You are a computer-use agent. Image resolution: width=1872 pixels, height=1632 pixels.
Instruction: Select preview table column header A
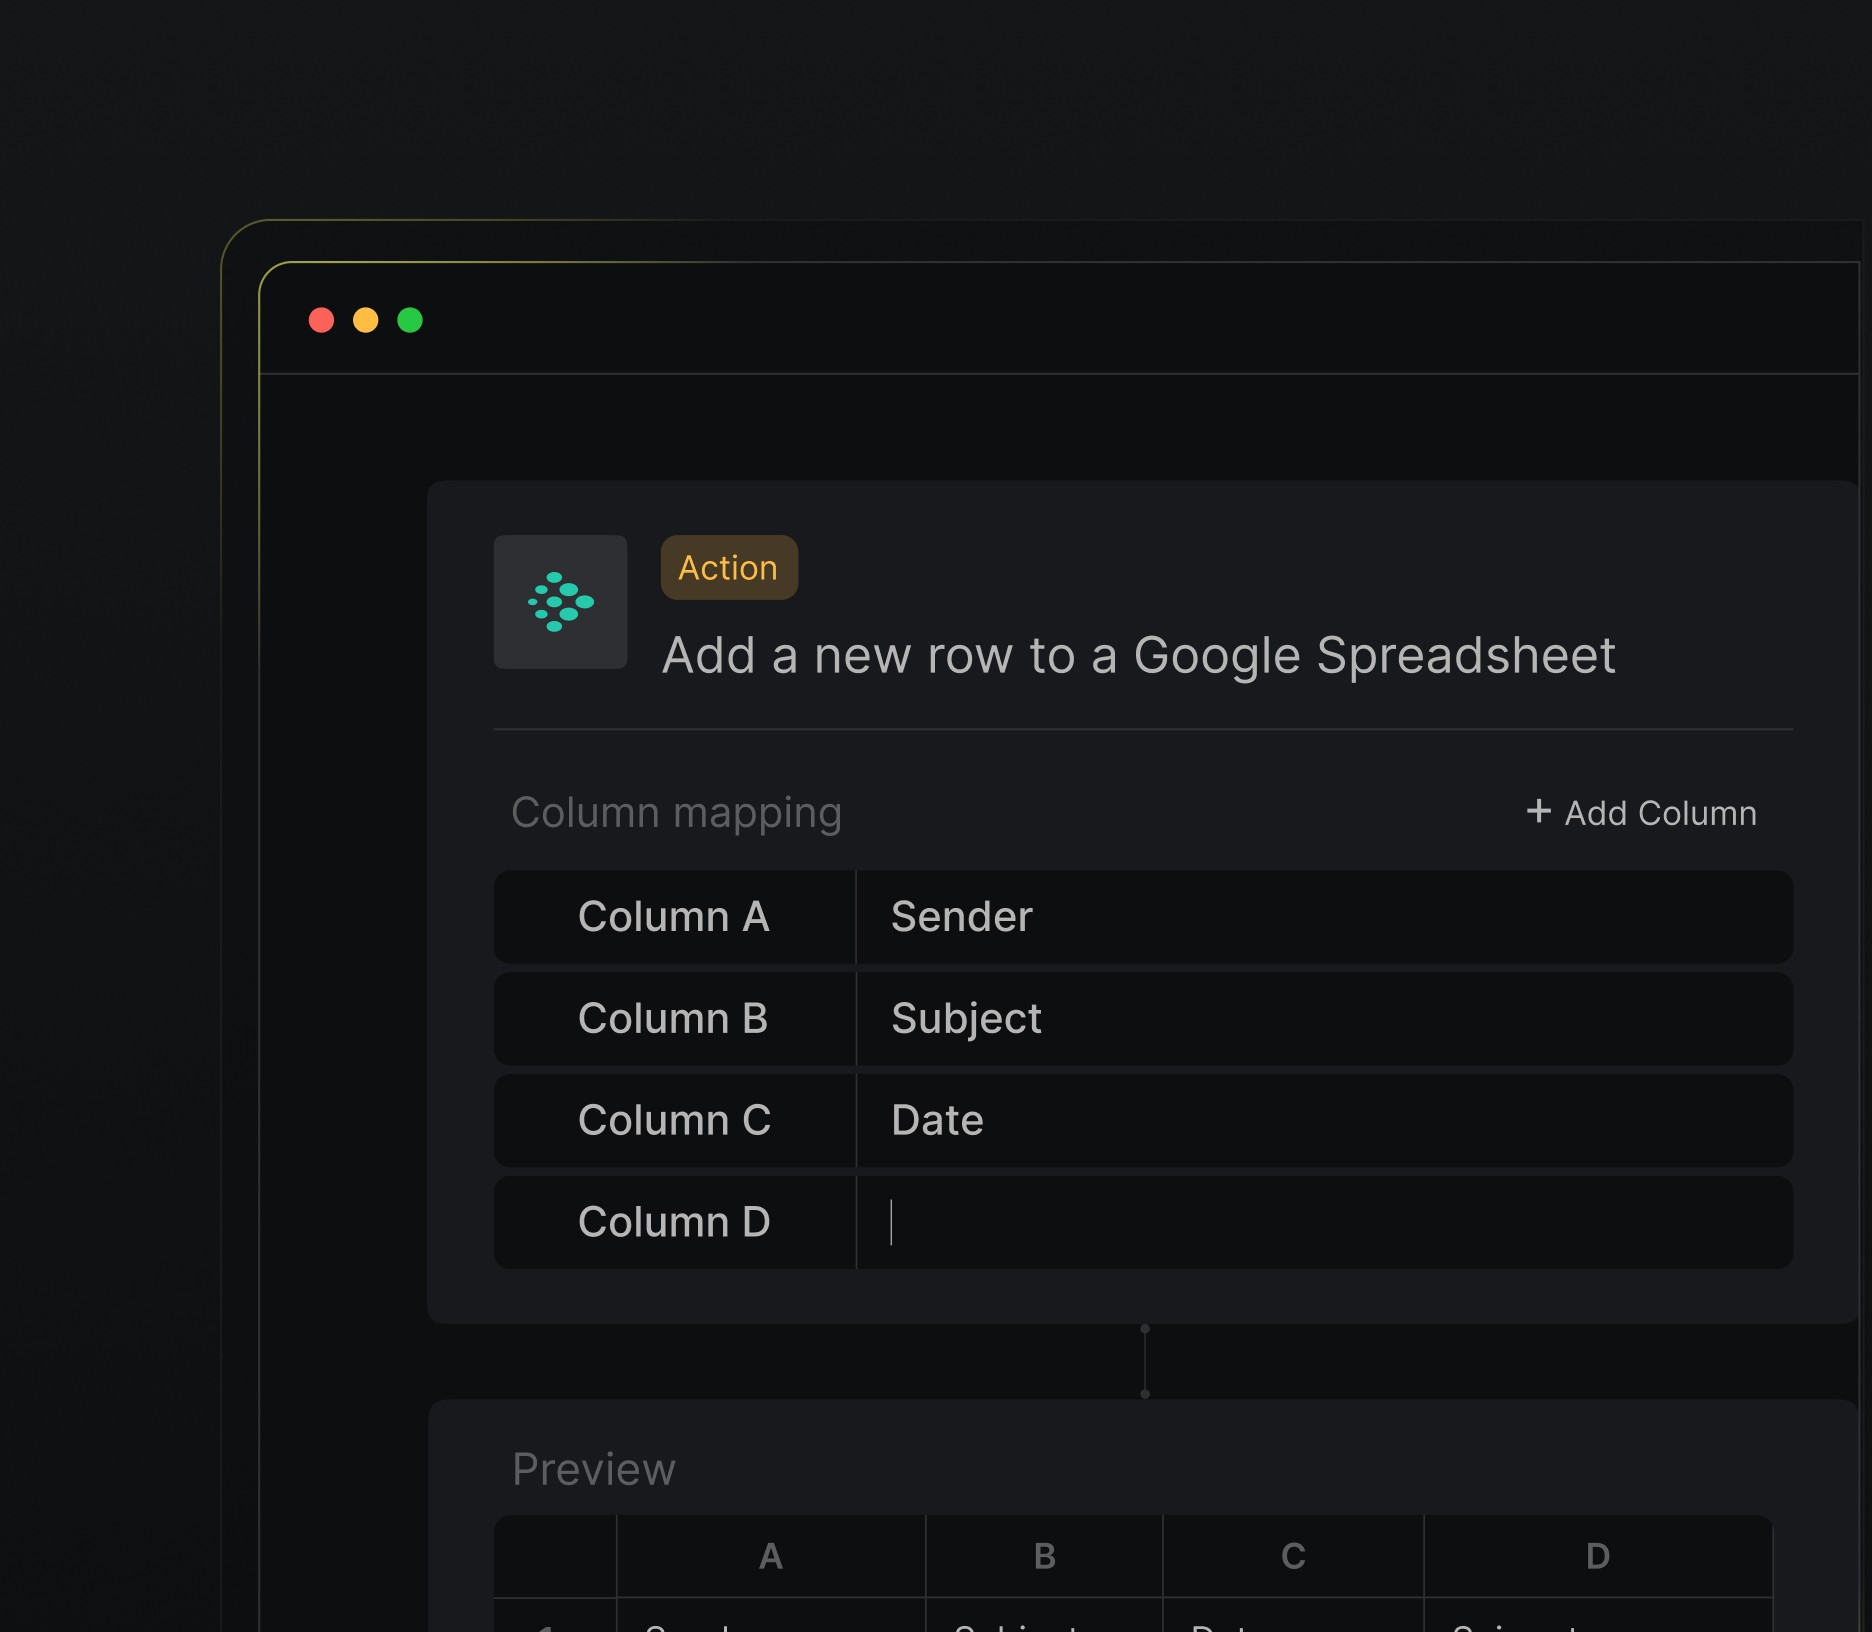pos(770,1556)
